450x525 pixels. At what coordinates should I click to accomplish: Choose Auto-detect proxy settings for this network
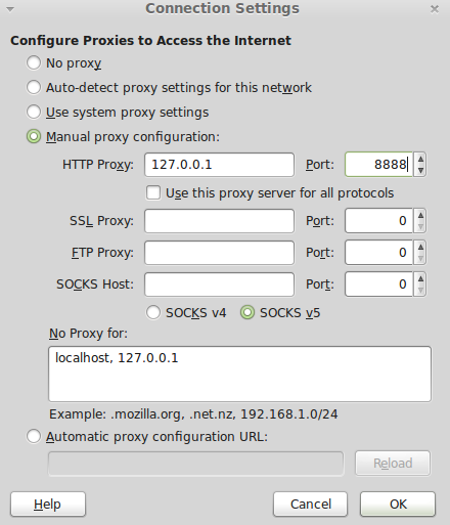(x=33, y=87)
